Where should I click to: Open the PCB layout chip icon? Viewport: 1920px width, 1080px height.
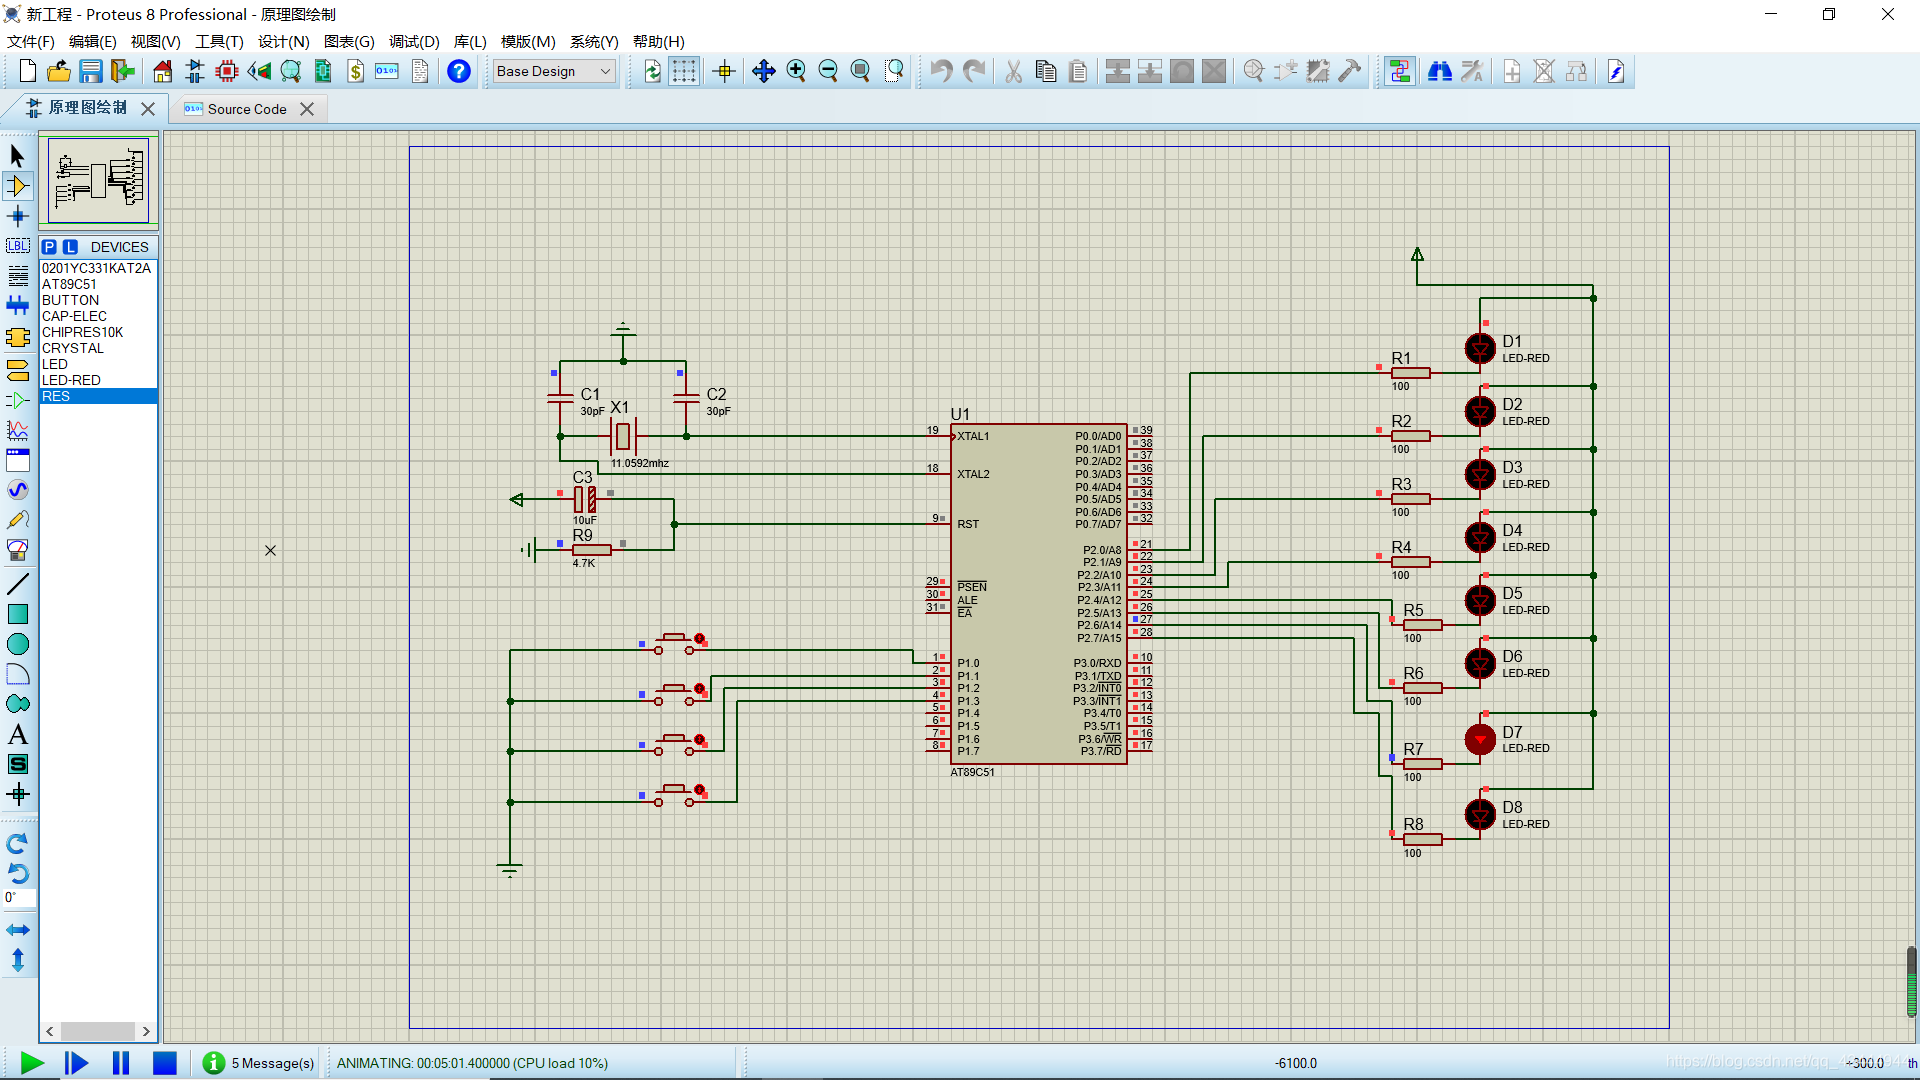[227, 71]
